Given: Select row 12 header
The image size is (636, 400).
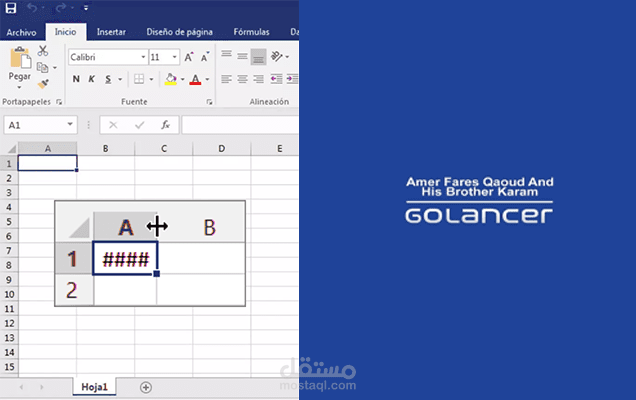Looking at the screenshot, I should [x=9, y=323].
